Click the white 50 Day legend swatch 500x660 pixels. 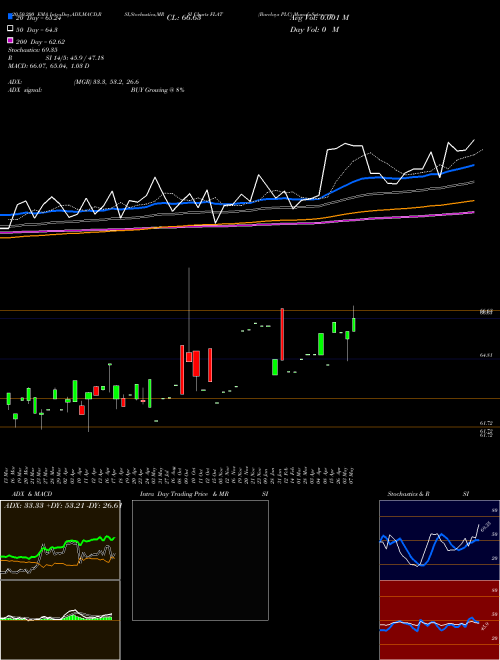coord(10,29)
